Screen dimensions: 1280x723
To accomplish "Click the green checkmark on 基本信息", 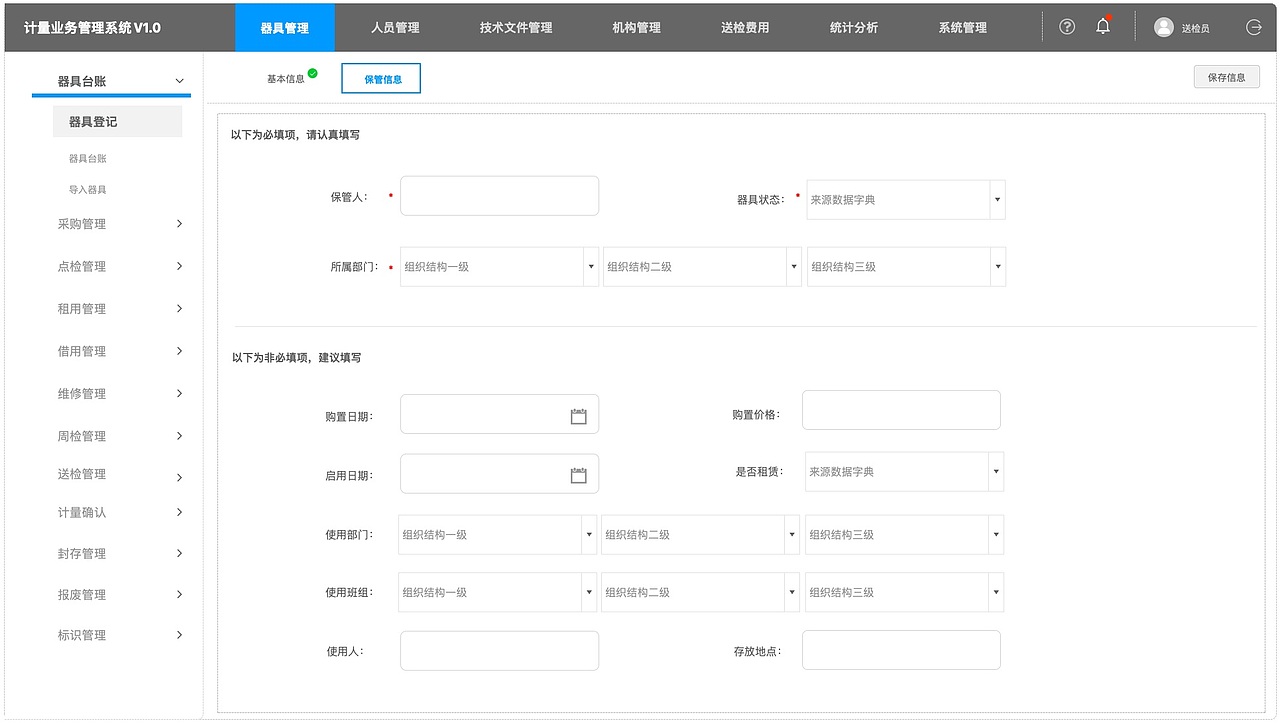I will point(313,70).
